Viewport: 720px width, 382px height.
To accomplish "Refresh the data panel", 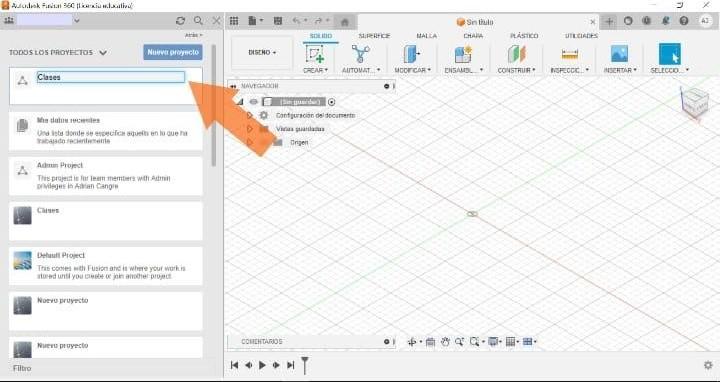I will pos(180,21).
